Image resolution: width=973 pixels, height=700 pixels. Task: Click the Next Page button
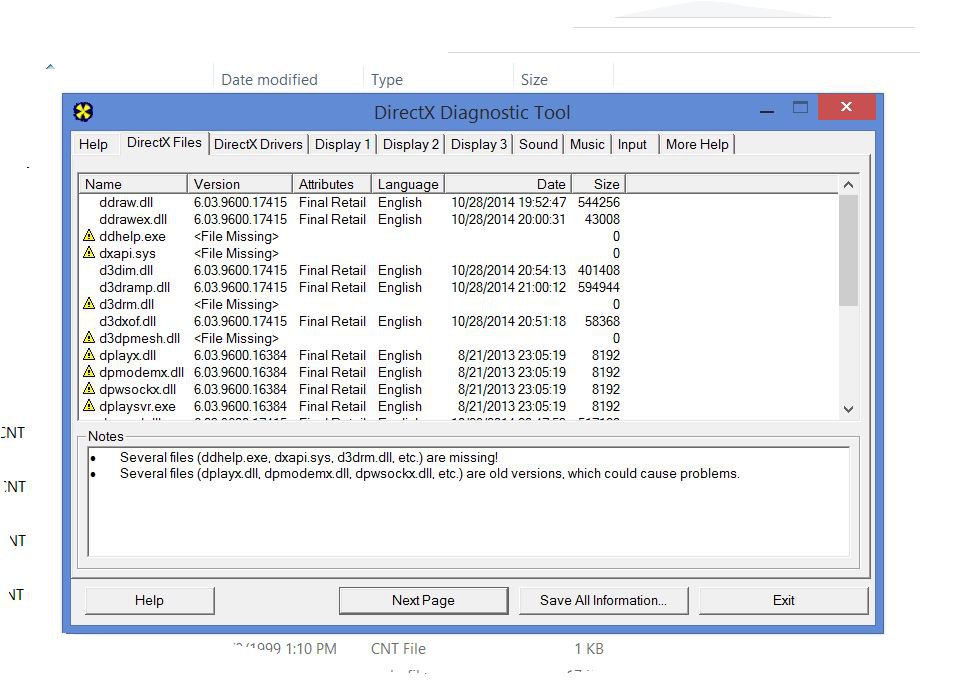point(423,601)
